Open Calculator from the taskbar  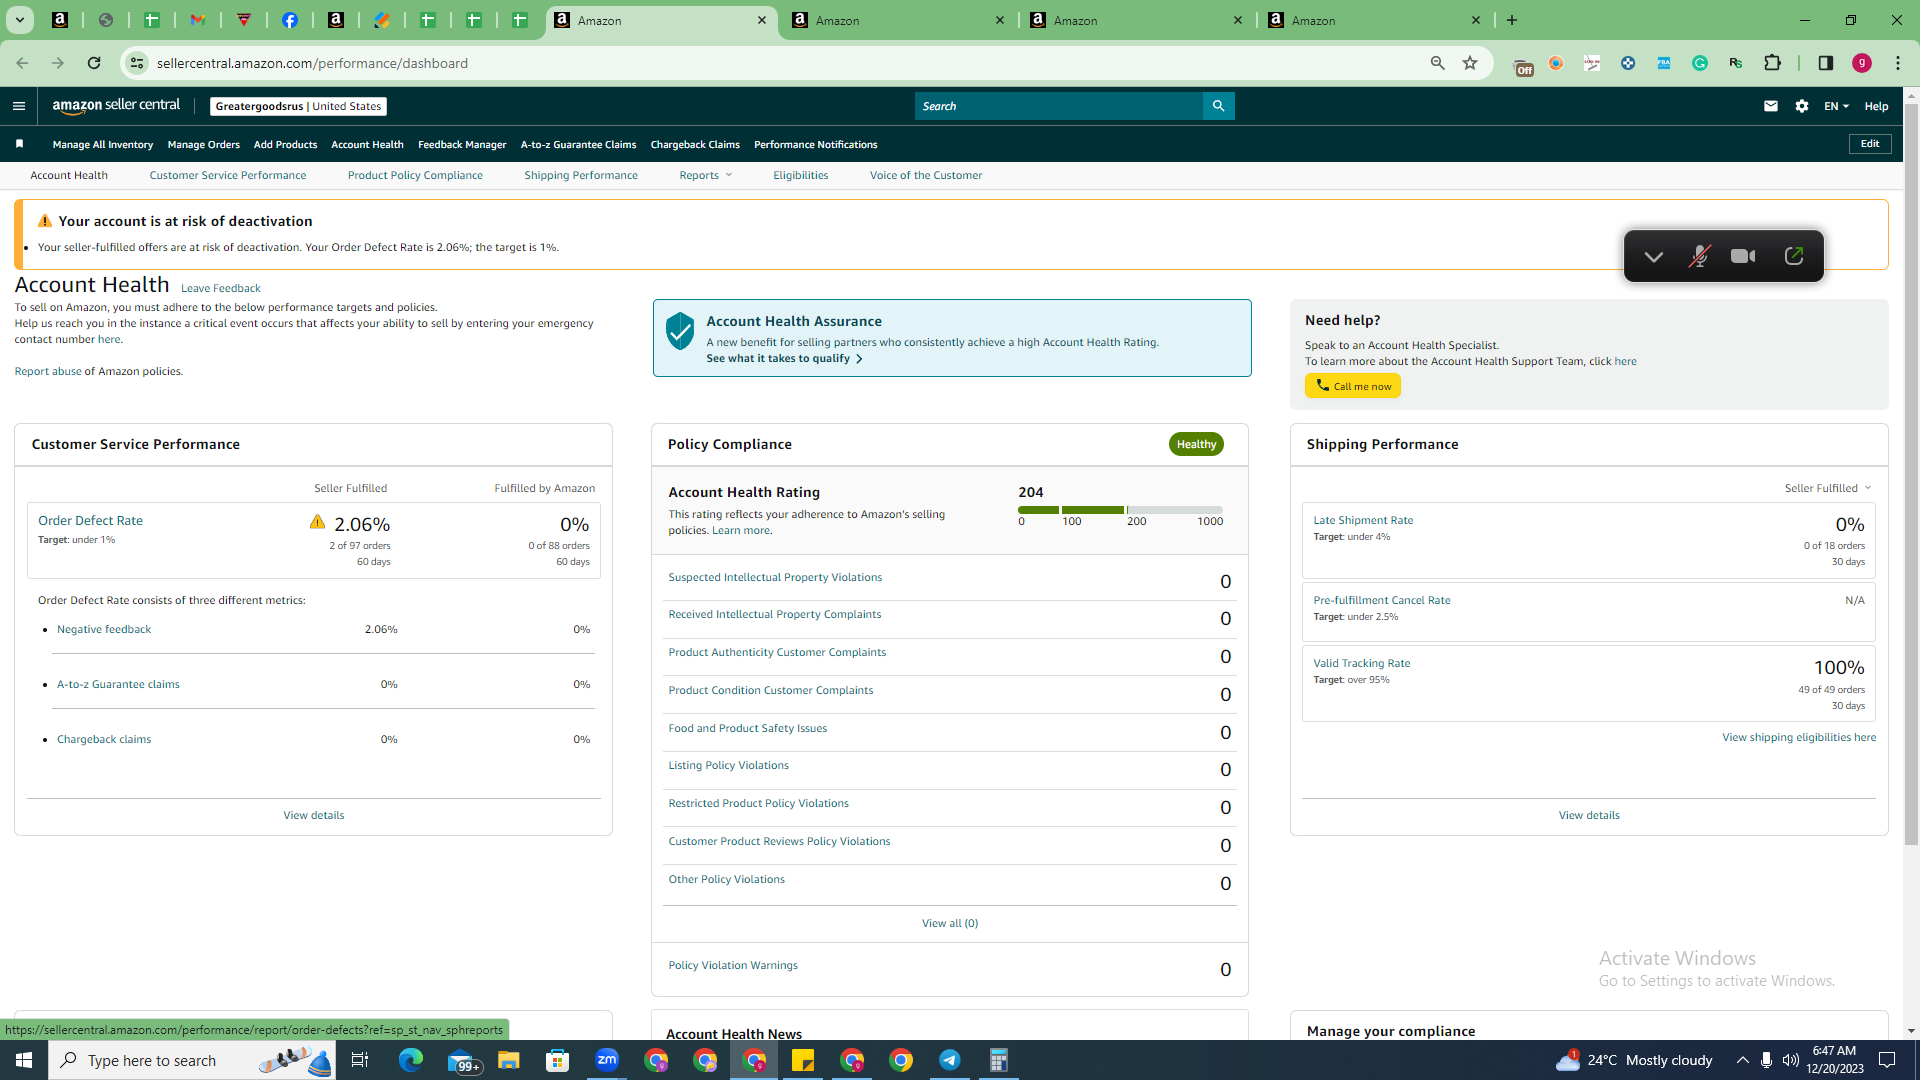click(x=999, y=1060)
